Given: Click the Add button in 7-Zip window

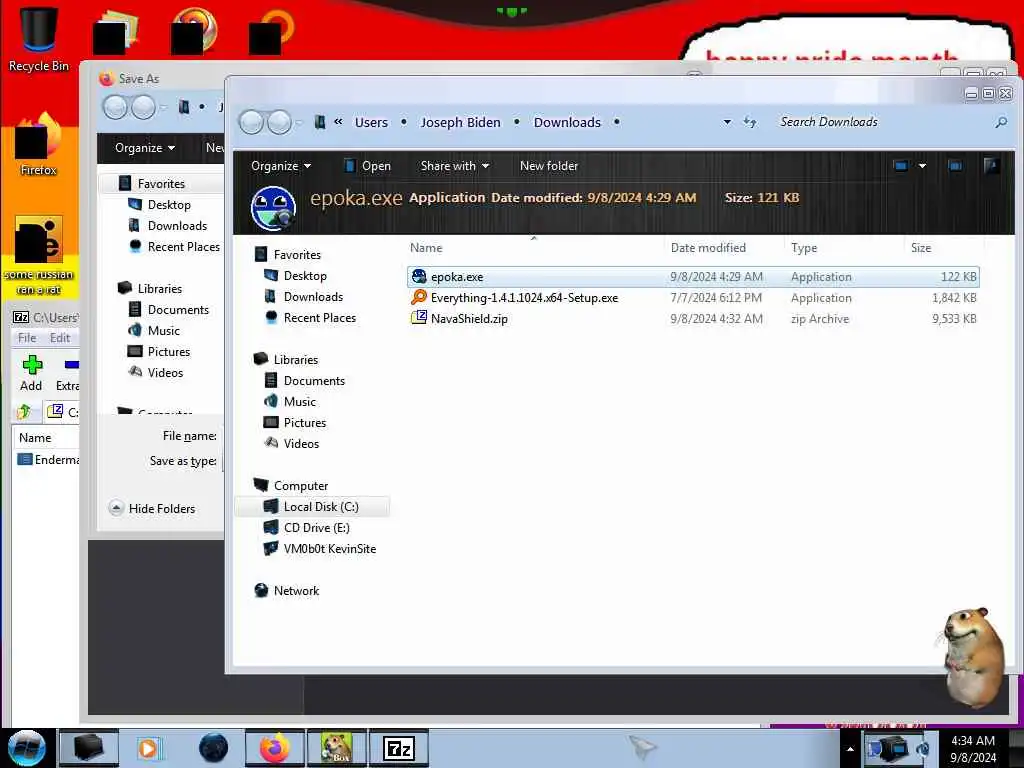Looking at the screenshot, I should click(31, 373).
